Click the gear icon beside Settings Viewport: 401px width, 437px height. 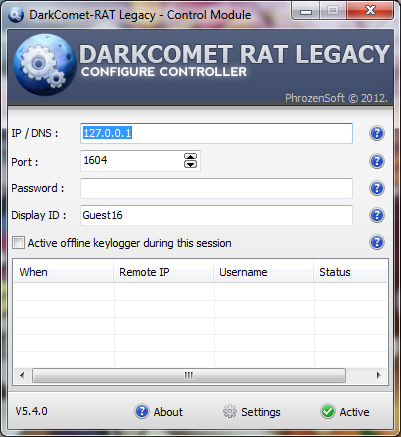(x=230, y=411)
